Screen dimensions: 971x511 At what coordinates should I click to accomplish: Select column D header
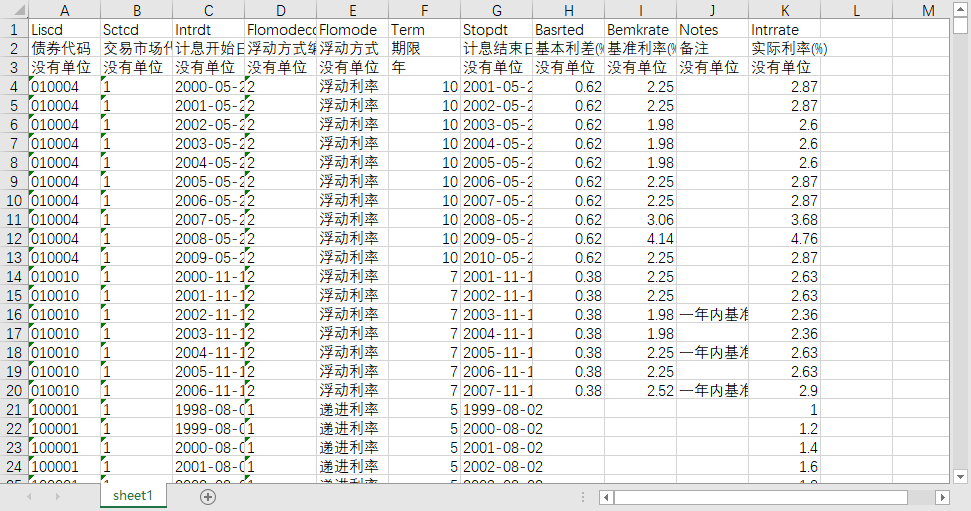281,11
